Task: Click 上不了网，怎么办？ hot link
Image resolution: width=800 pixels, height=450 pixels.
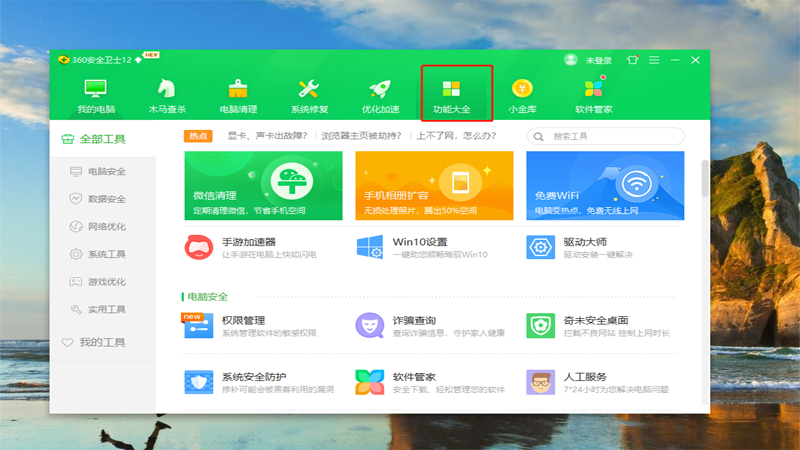Action: coord(456,136)
